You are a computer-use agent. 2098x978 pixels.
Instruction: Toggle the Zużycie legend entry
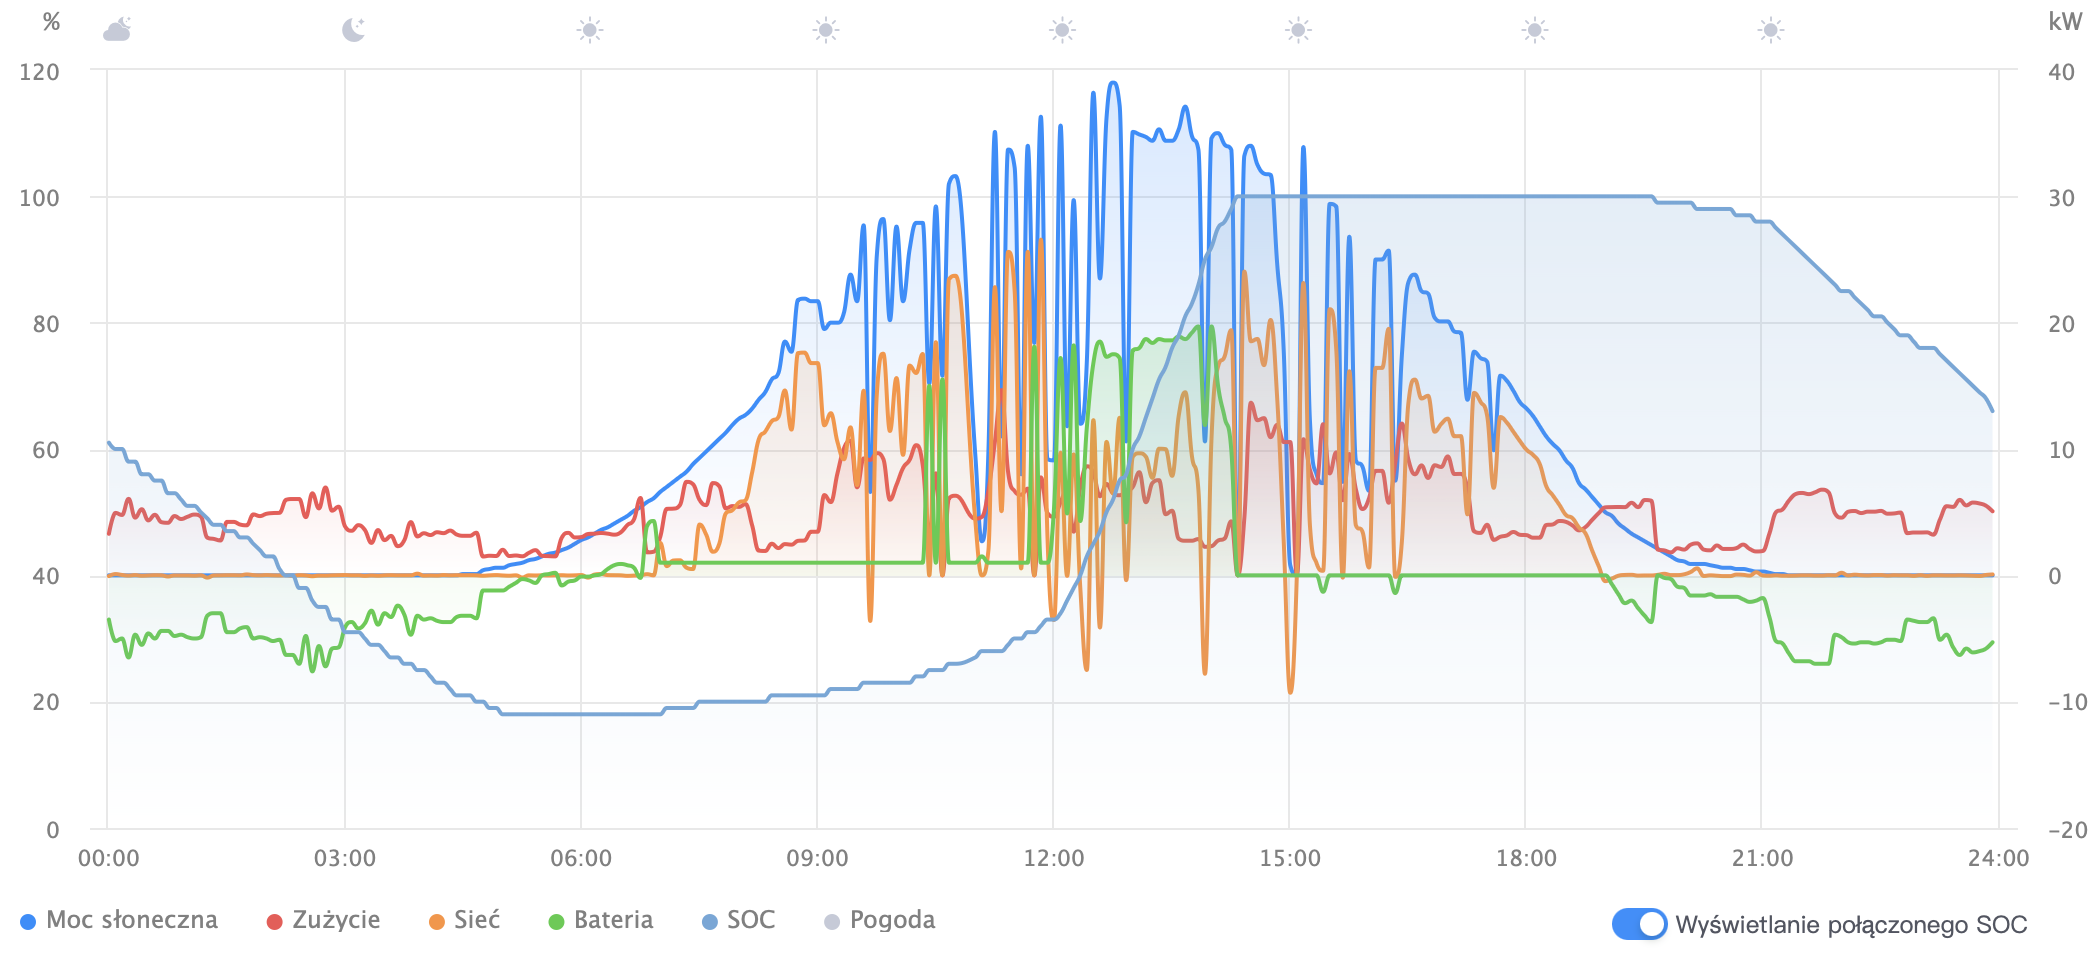click(x=324, y=920)
